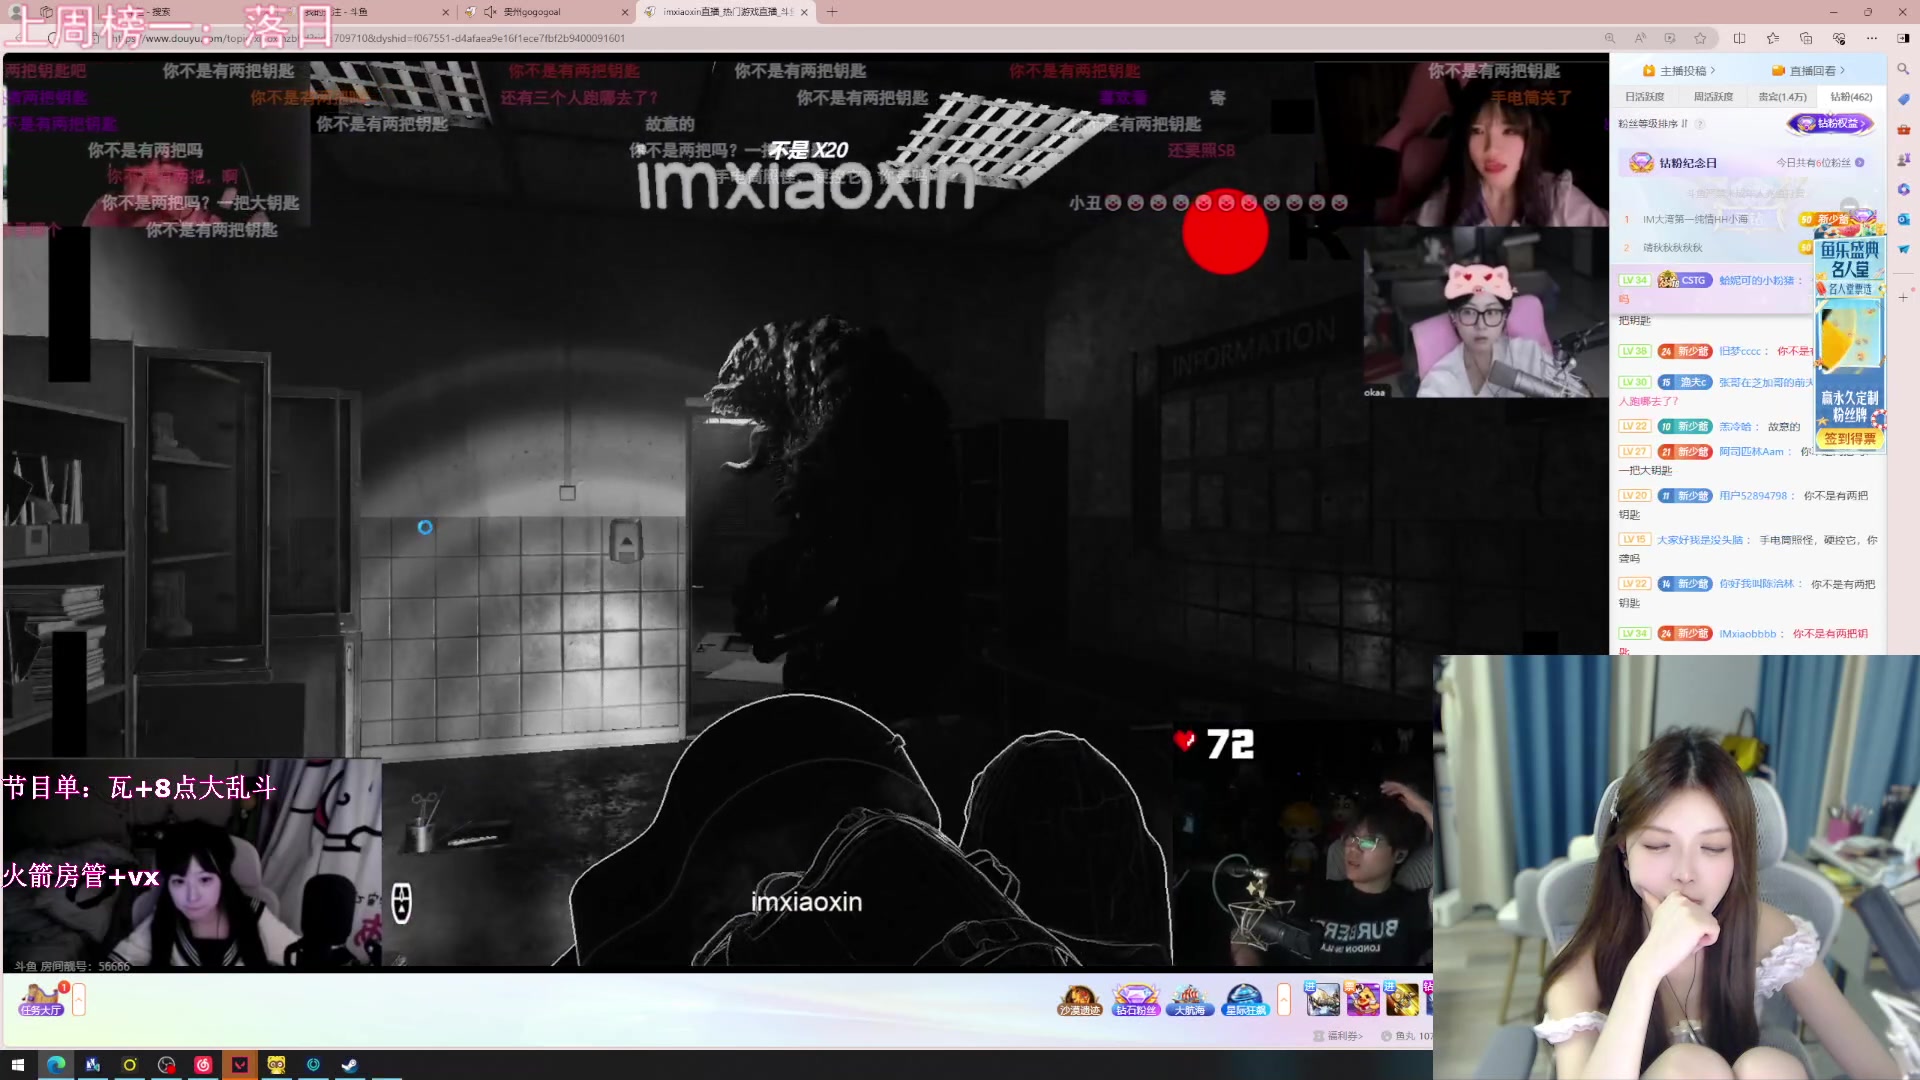Image resolution: width=1920 pixels, height=1080 pixels.
Task: Open the 福利券 coupon link
Action: tap(1338, 1036)
